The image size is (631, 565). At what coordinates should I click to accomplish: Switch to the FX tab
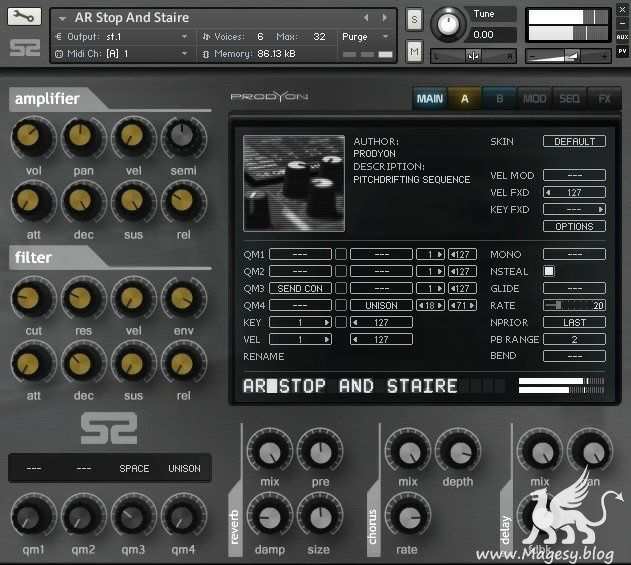[x=604, y=99]
